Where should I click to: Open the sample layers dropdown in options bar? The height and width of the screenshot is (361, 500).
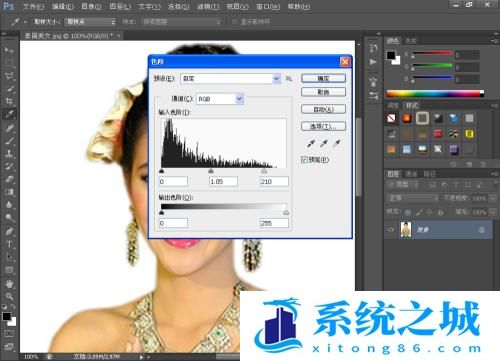[182, 22]
